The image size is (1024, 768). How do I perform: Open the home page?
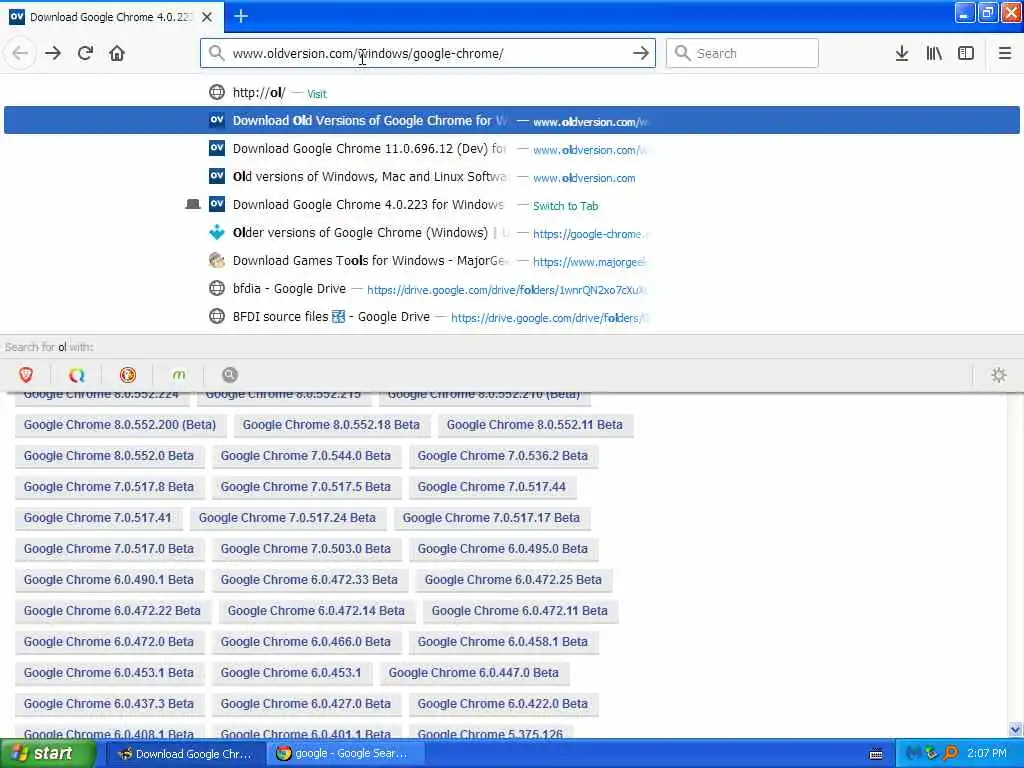coord(117,53)
